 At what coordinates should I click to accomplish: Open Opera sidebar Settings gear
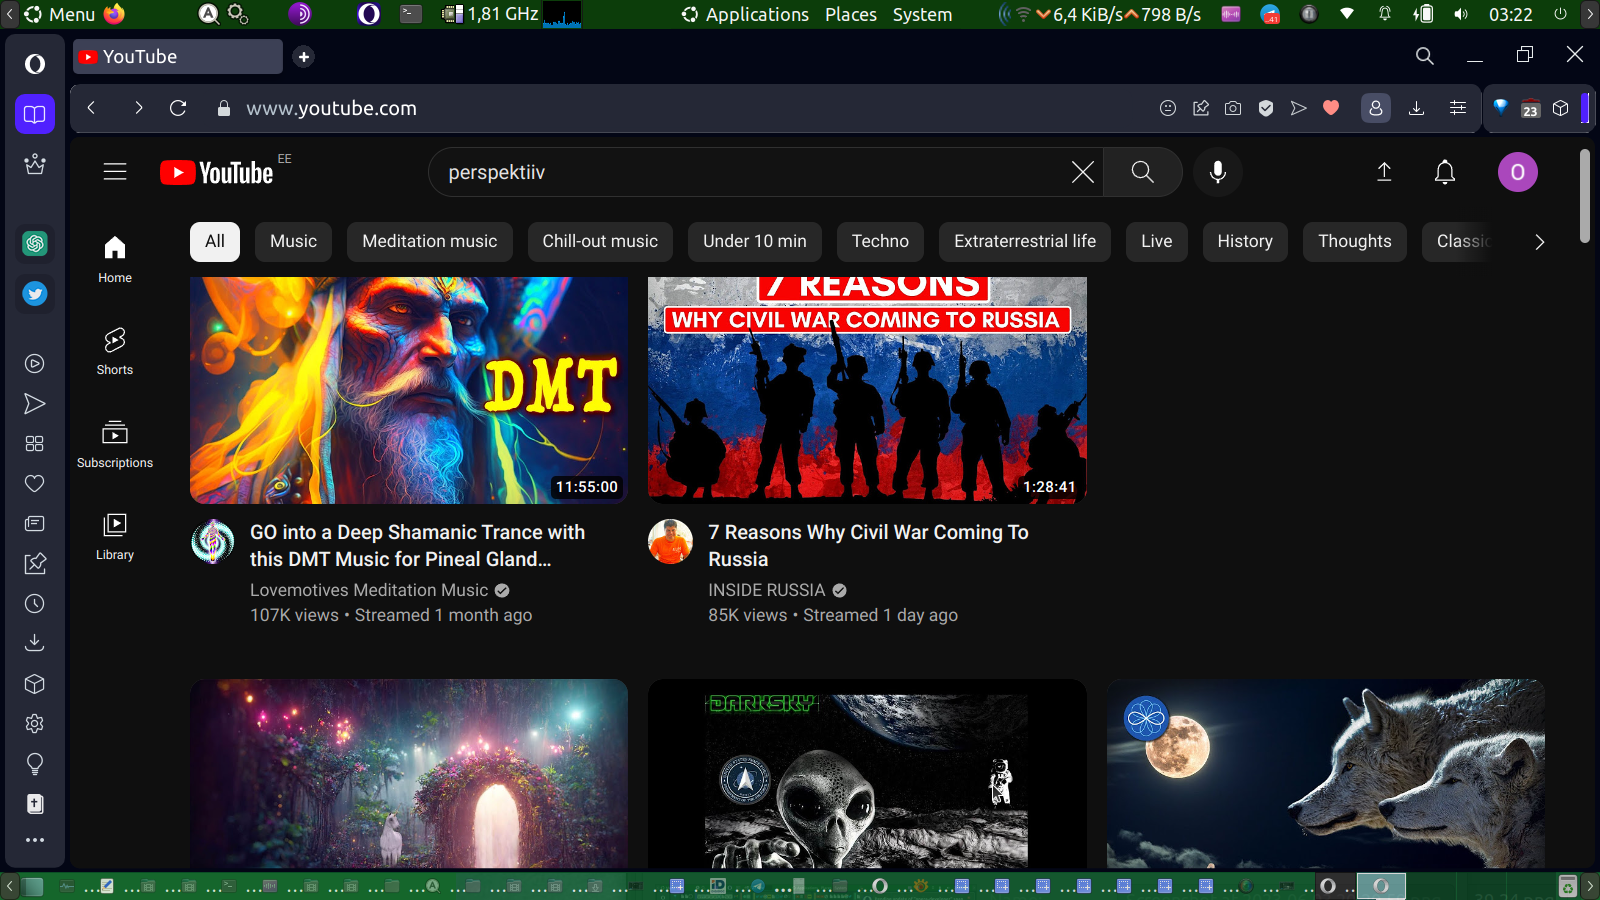click(x=35, y=723)
